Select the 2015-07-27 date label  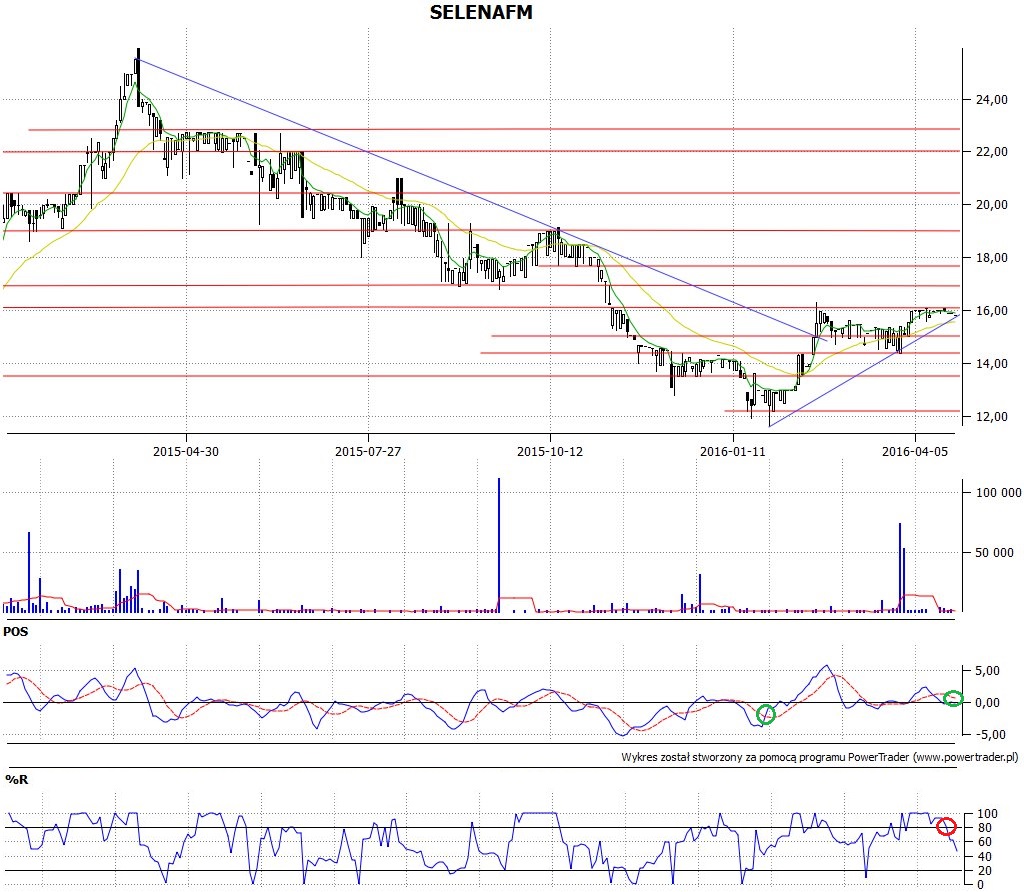pos(368,451)
